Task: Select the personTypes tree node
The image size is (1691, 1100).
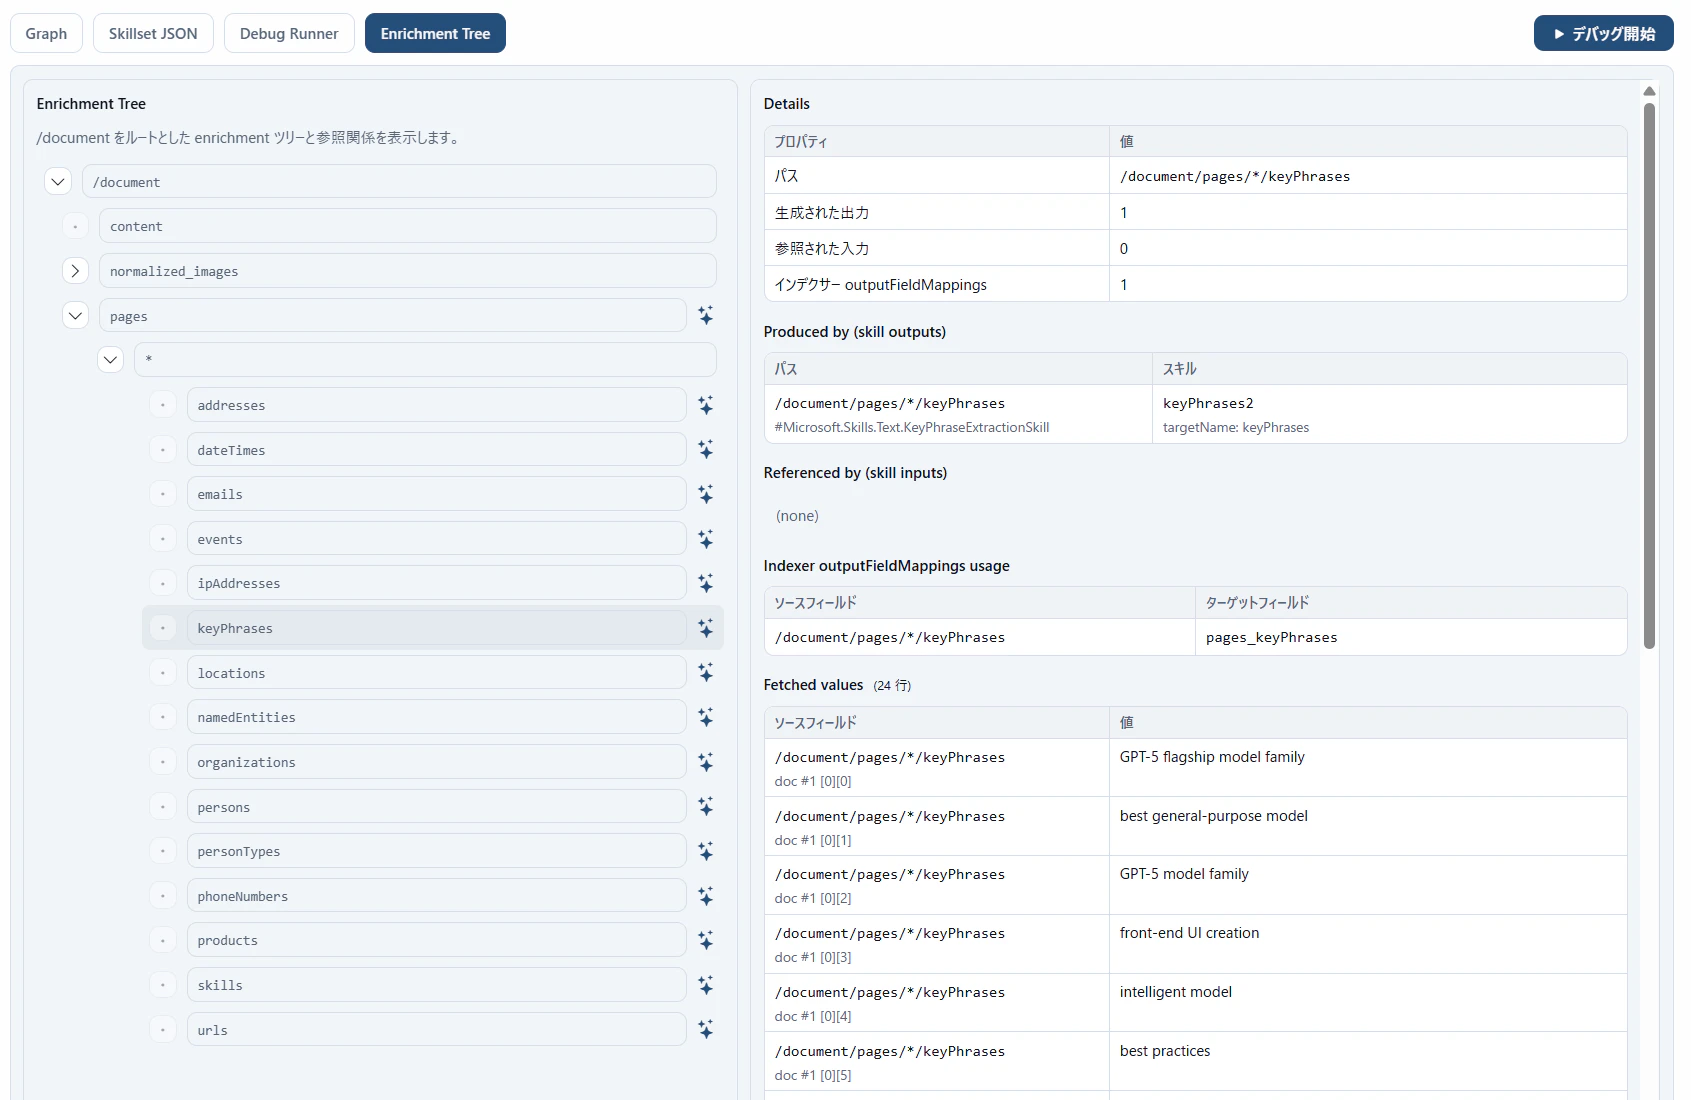Action: tap(436, 851)
